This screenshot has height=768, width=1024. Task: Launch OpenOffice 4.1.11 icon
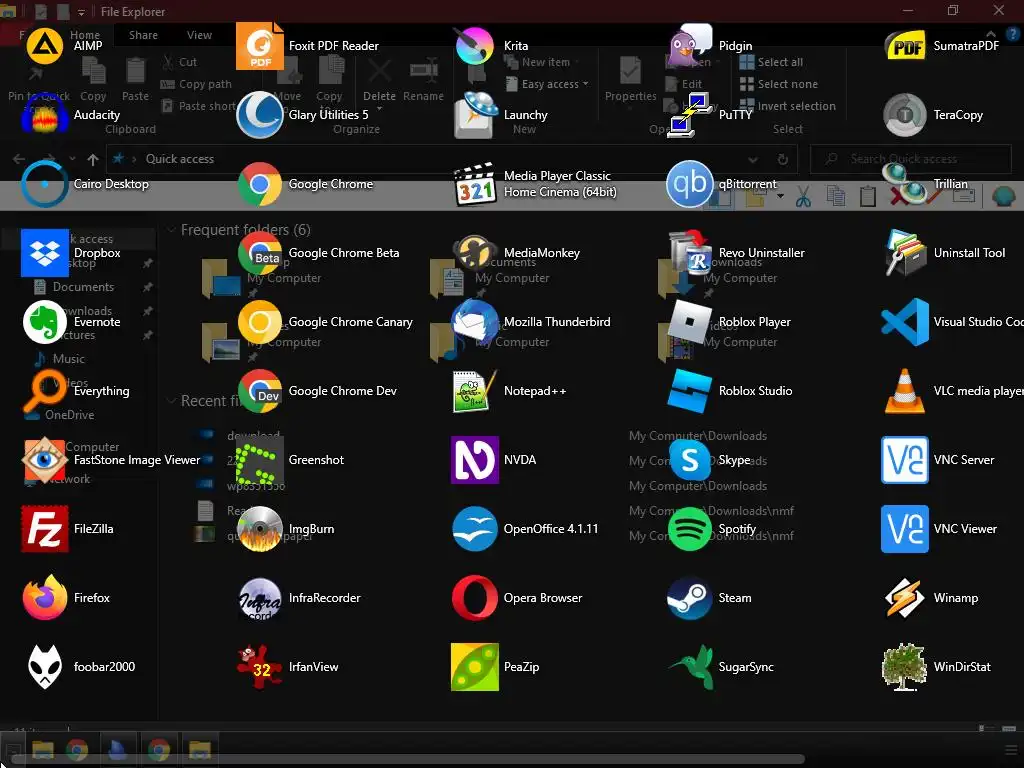[475, 529]
